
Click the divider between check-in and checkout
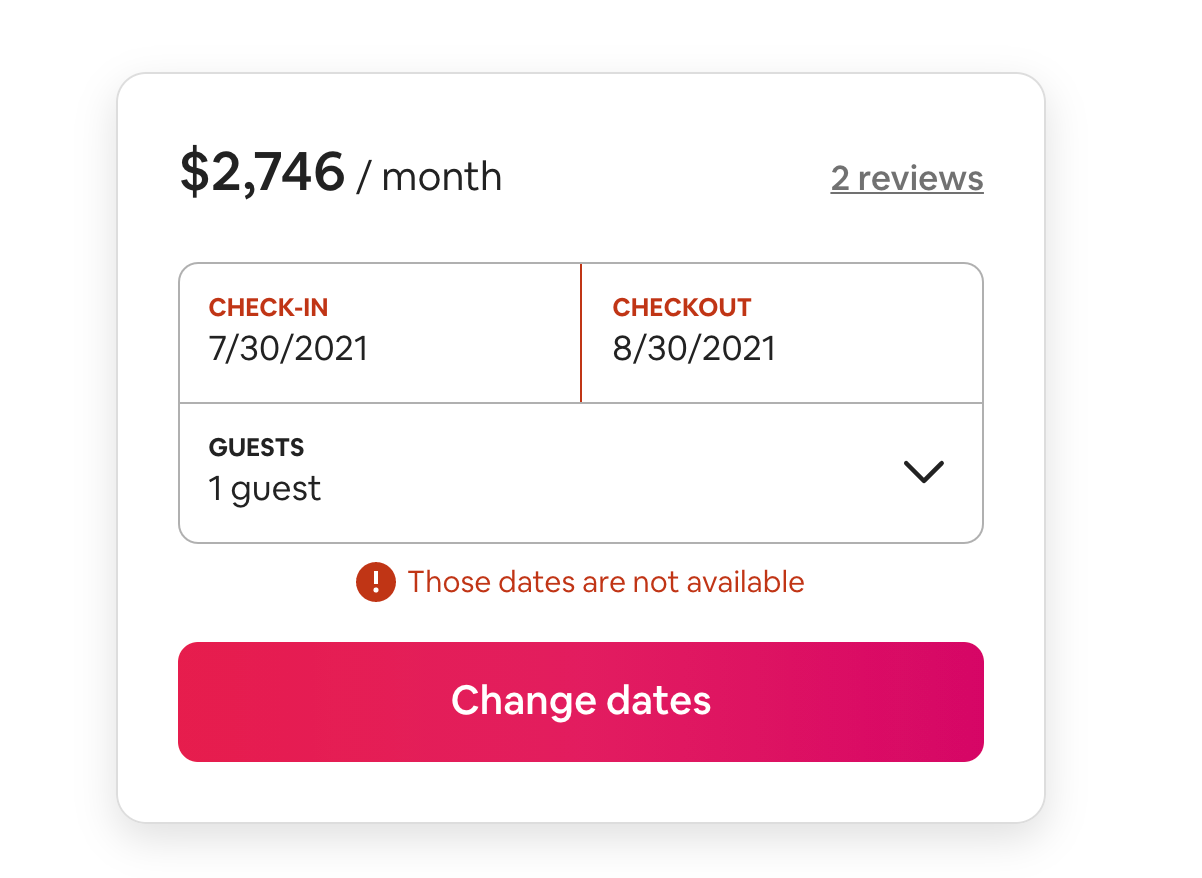tap(580, 332)
